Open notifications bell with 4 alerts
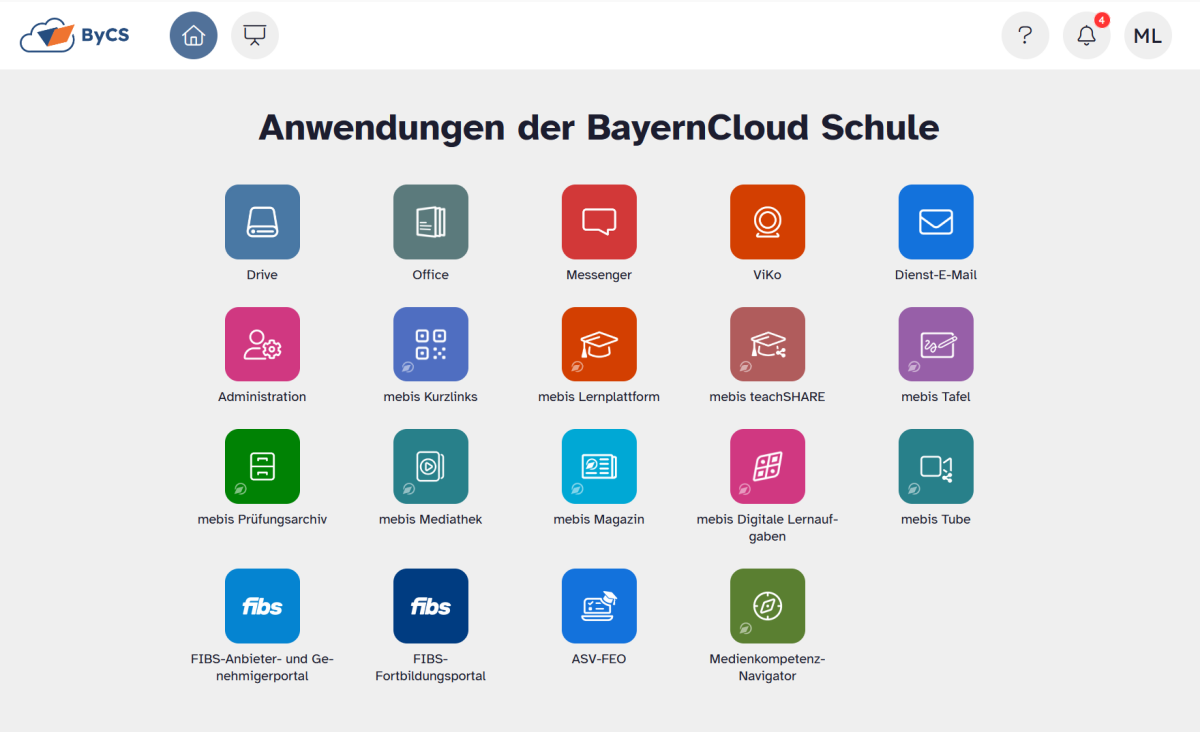This screenshot has width=1200, height=732. coord(1086,36)
